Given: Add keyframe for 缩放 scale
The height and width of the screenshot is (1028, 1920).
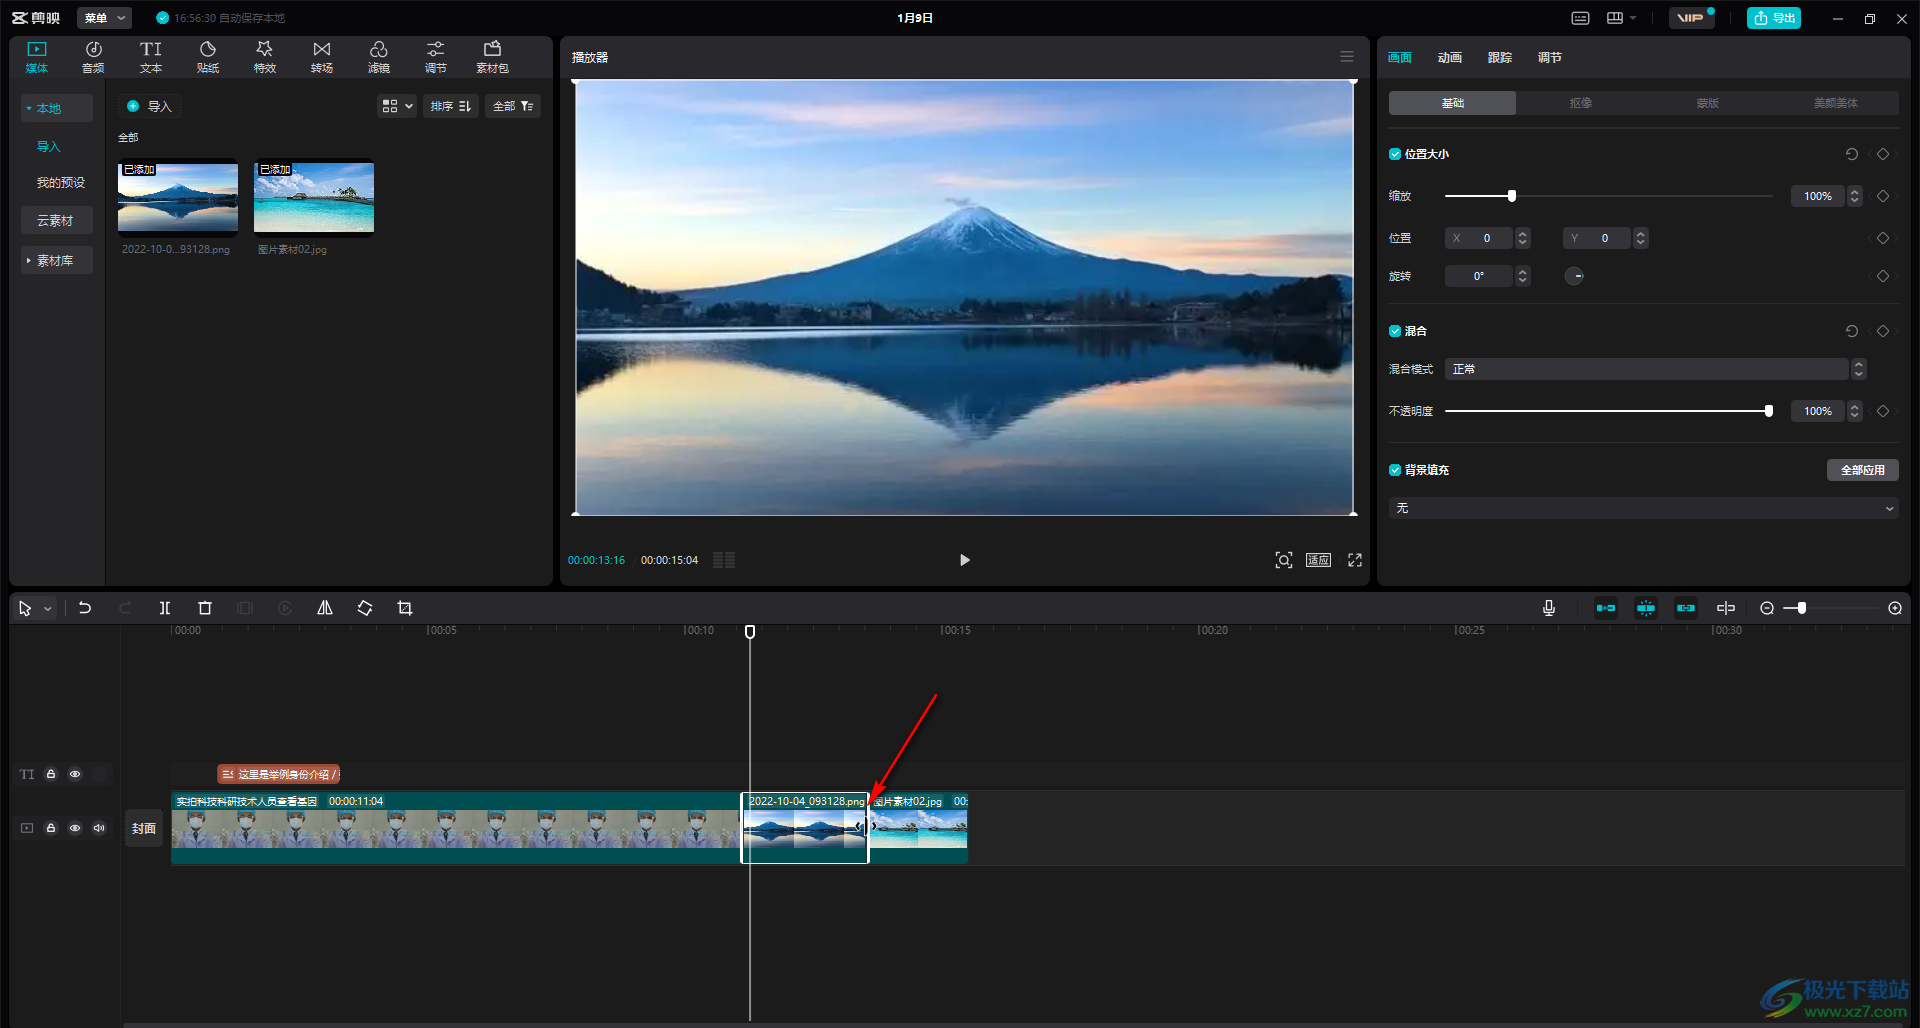Looking at the screenshot, I should pos(1883,196).
